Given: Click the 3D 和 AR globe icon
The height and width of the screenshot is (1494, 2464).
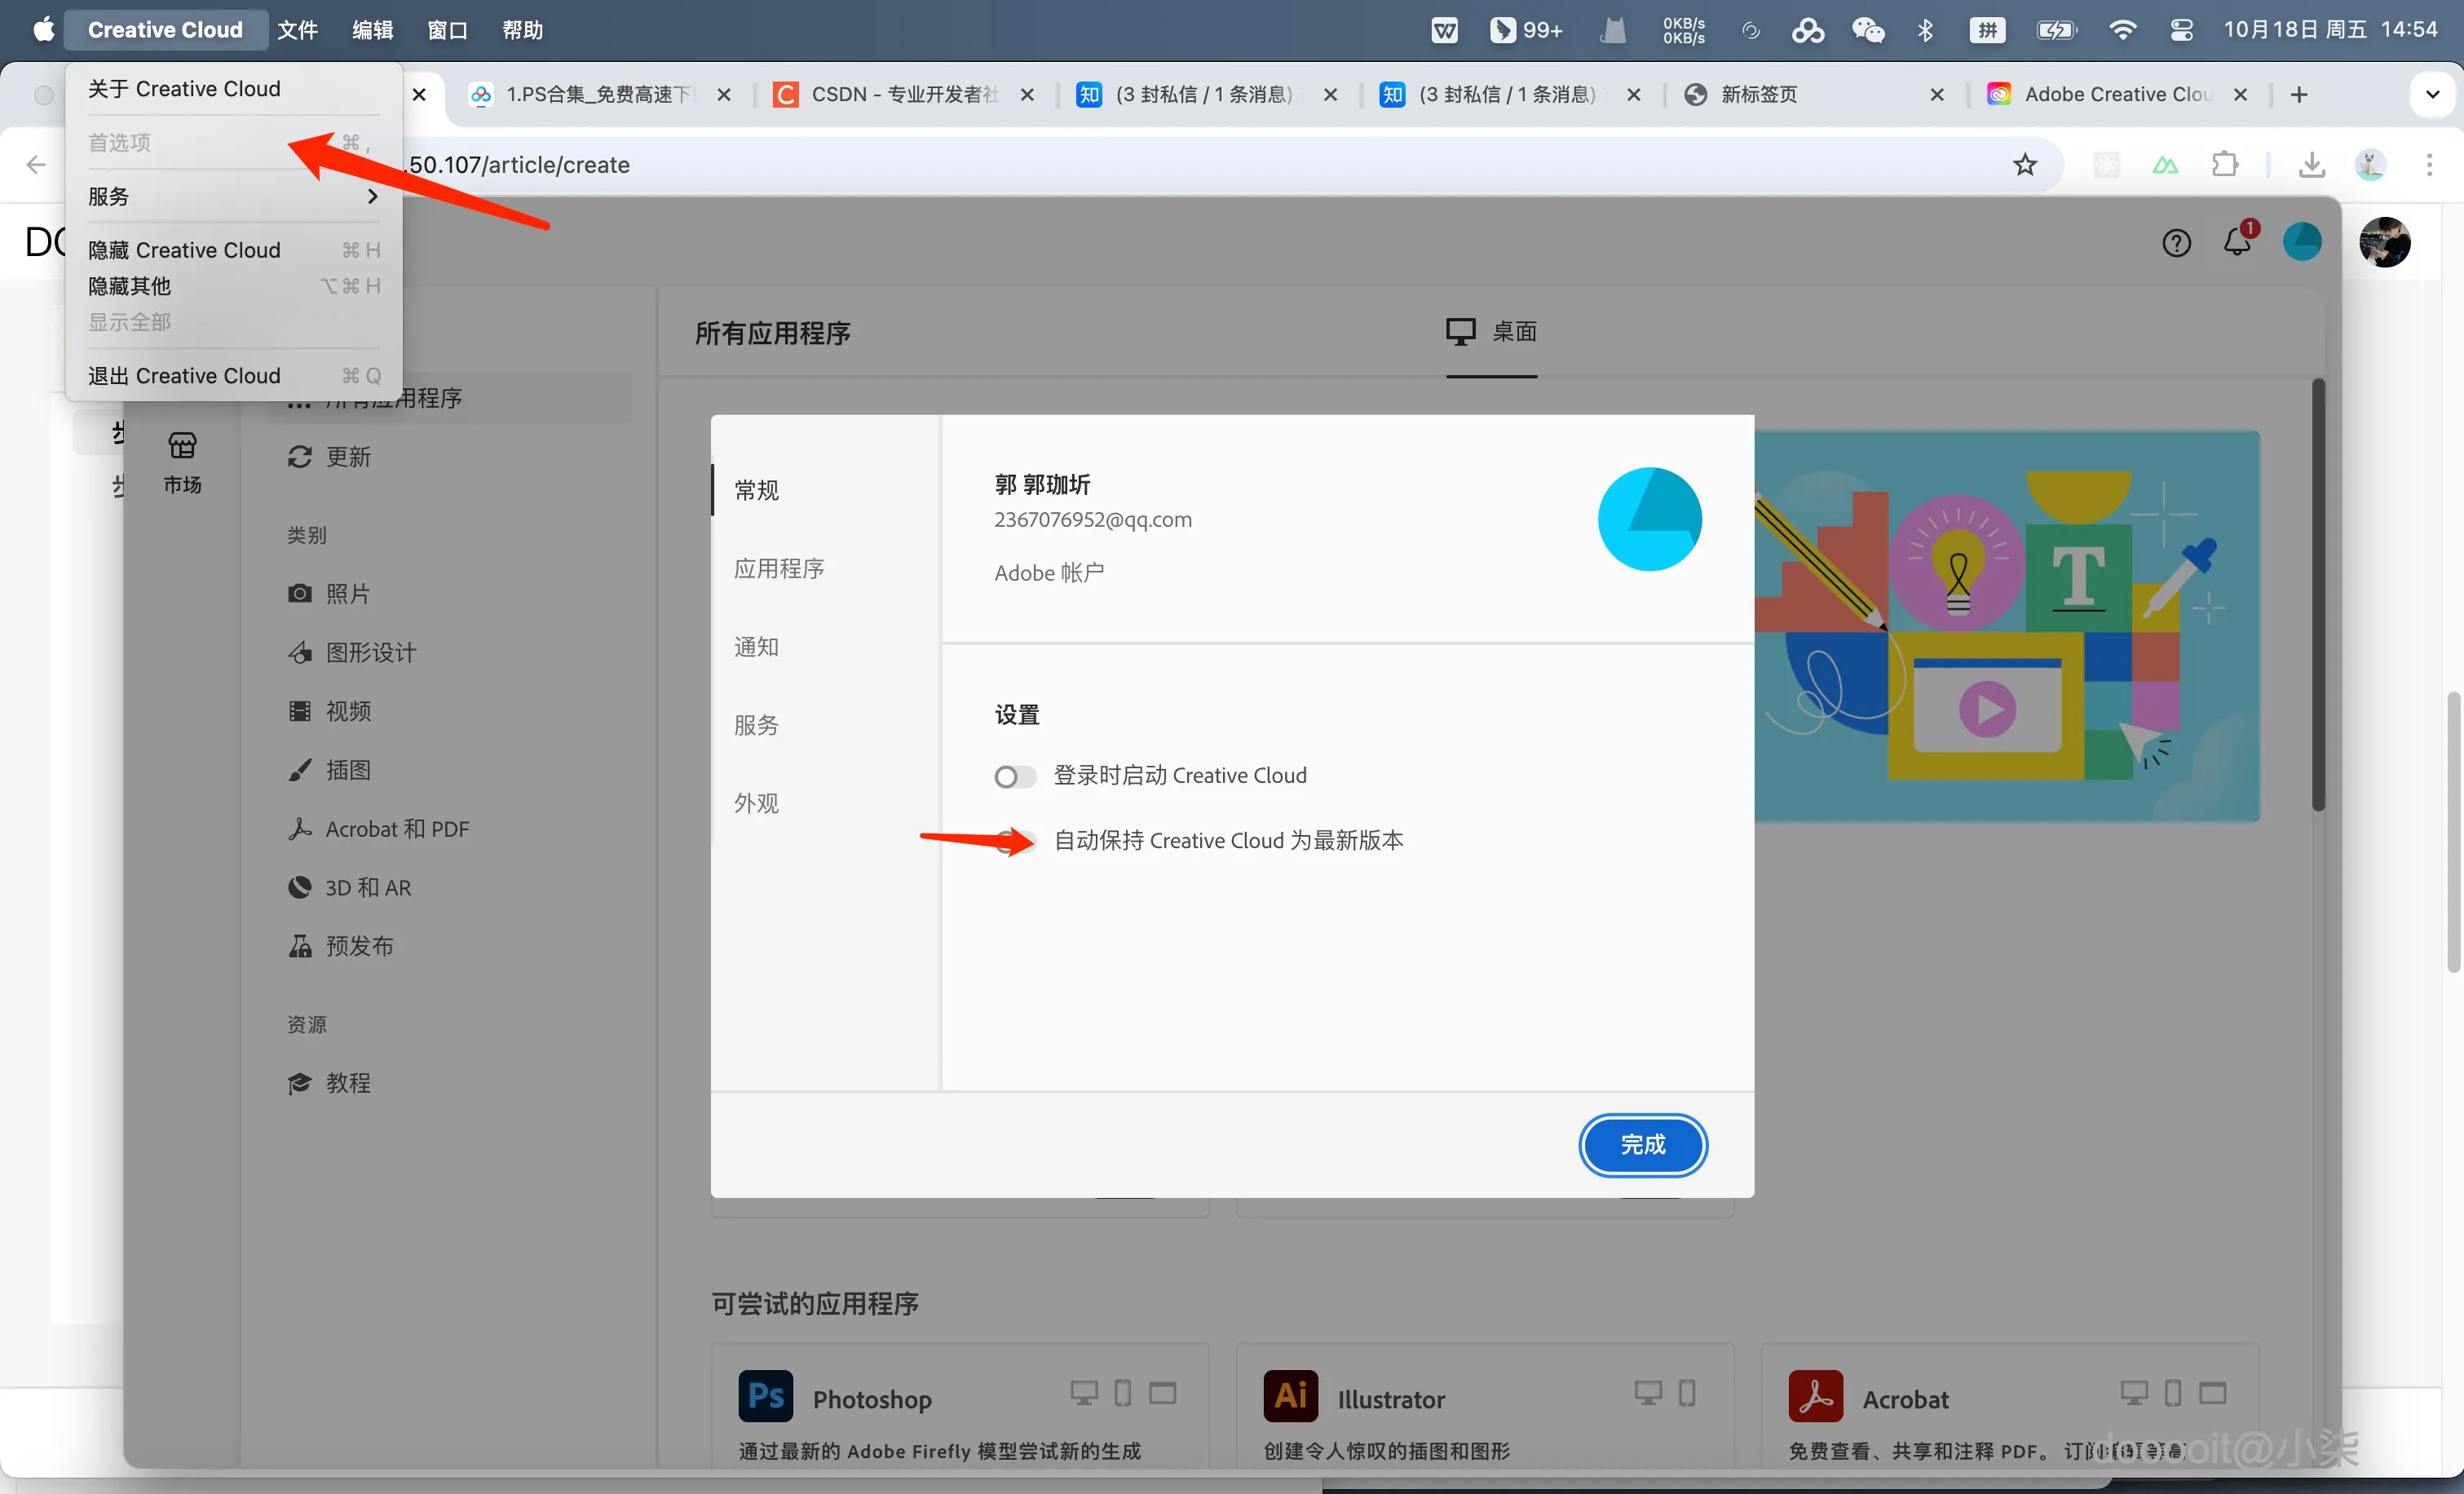Looking at the screenshot, I should click(299, 887).
